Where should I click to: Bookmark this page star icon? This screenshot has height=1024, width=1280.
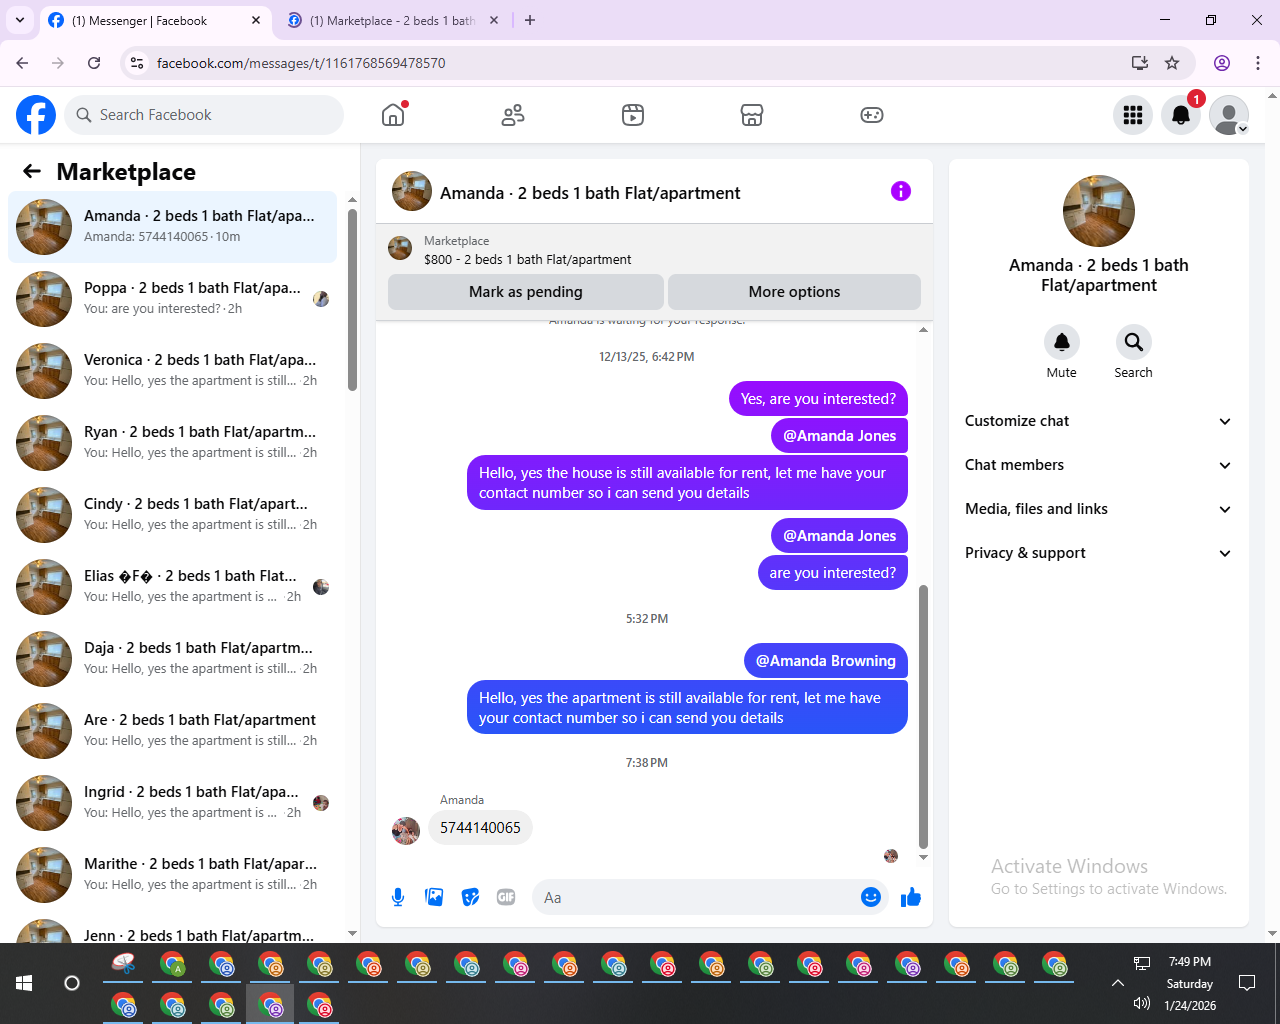pyautogui.click(x=1172, y=63)
